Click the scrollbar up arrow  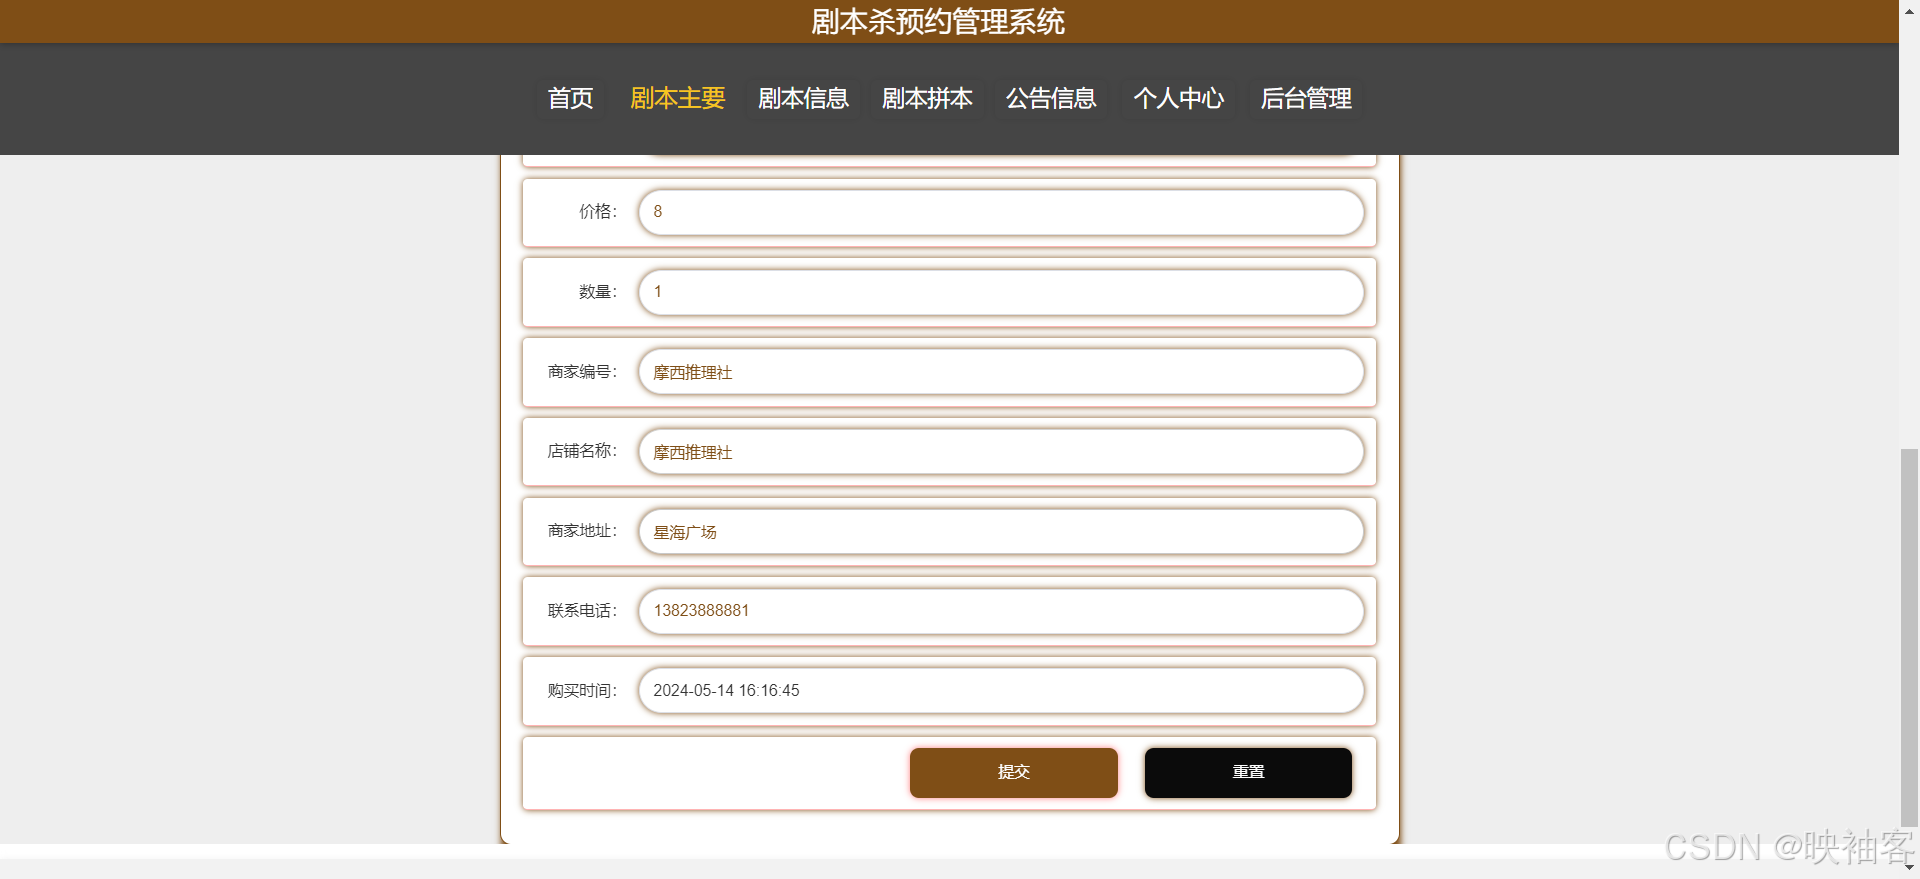(x=1909, y=9)
